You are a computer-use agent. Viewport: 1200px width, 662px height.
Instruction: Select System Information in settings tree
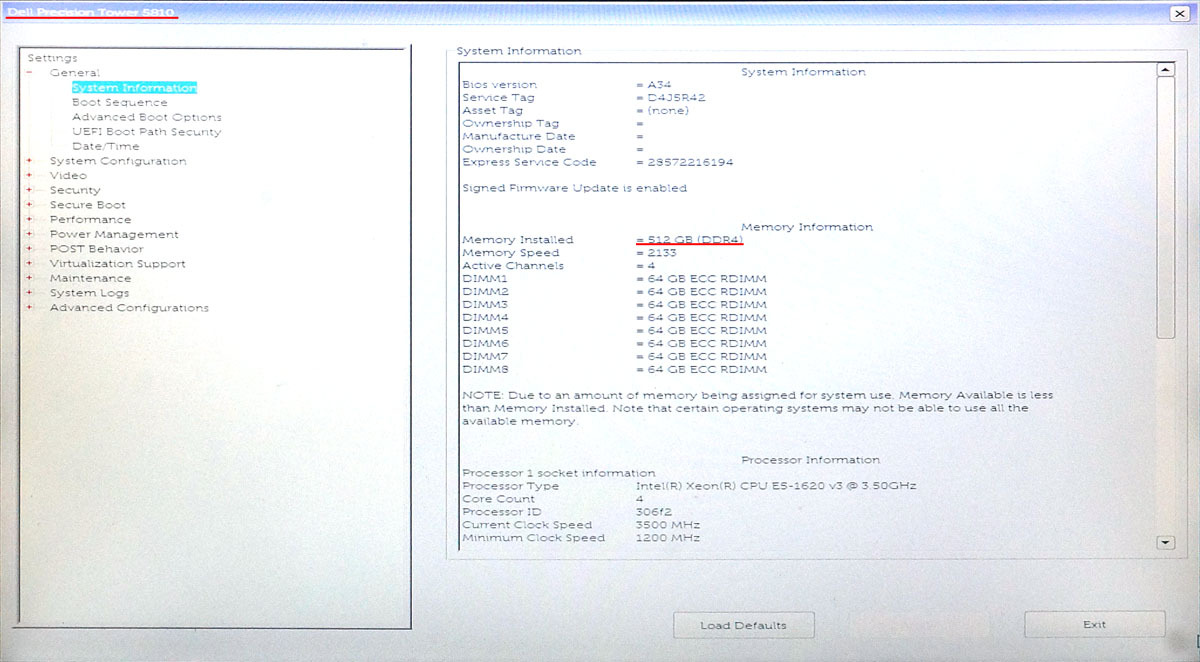pyautogui.click(x=134, y=88)
